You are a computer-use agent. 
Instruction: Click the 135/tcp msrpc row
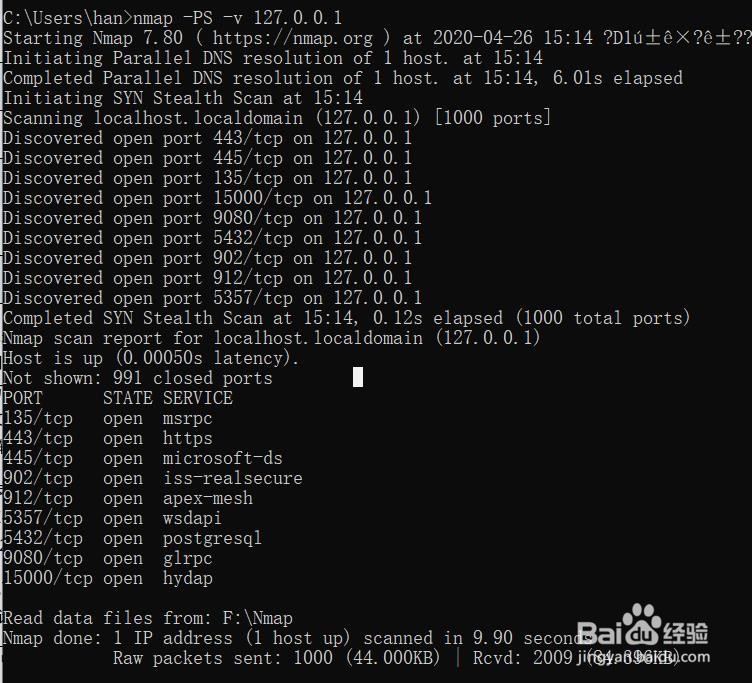click(x=108, y=418)
